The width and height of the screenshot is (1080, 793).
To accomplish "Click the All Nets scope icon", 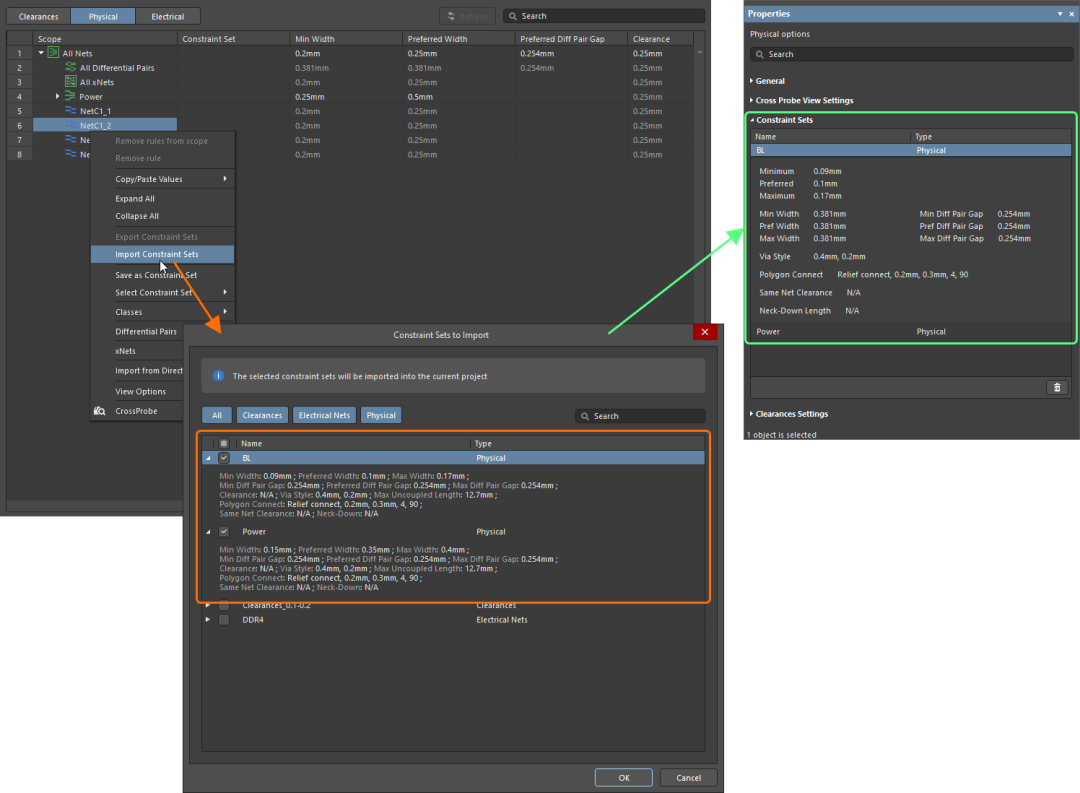I will pos(54,52).
